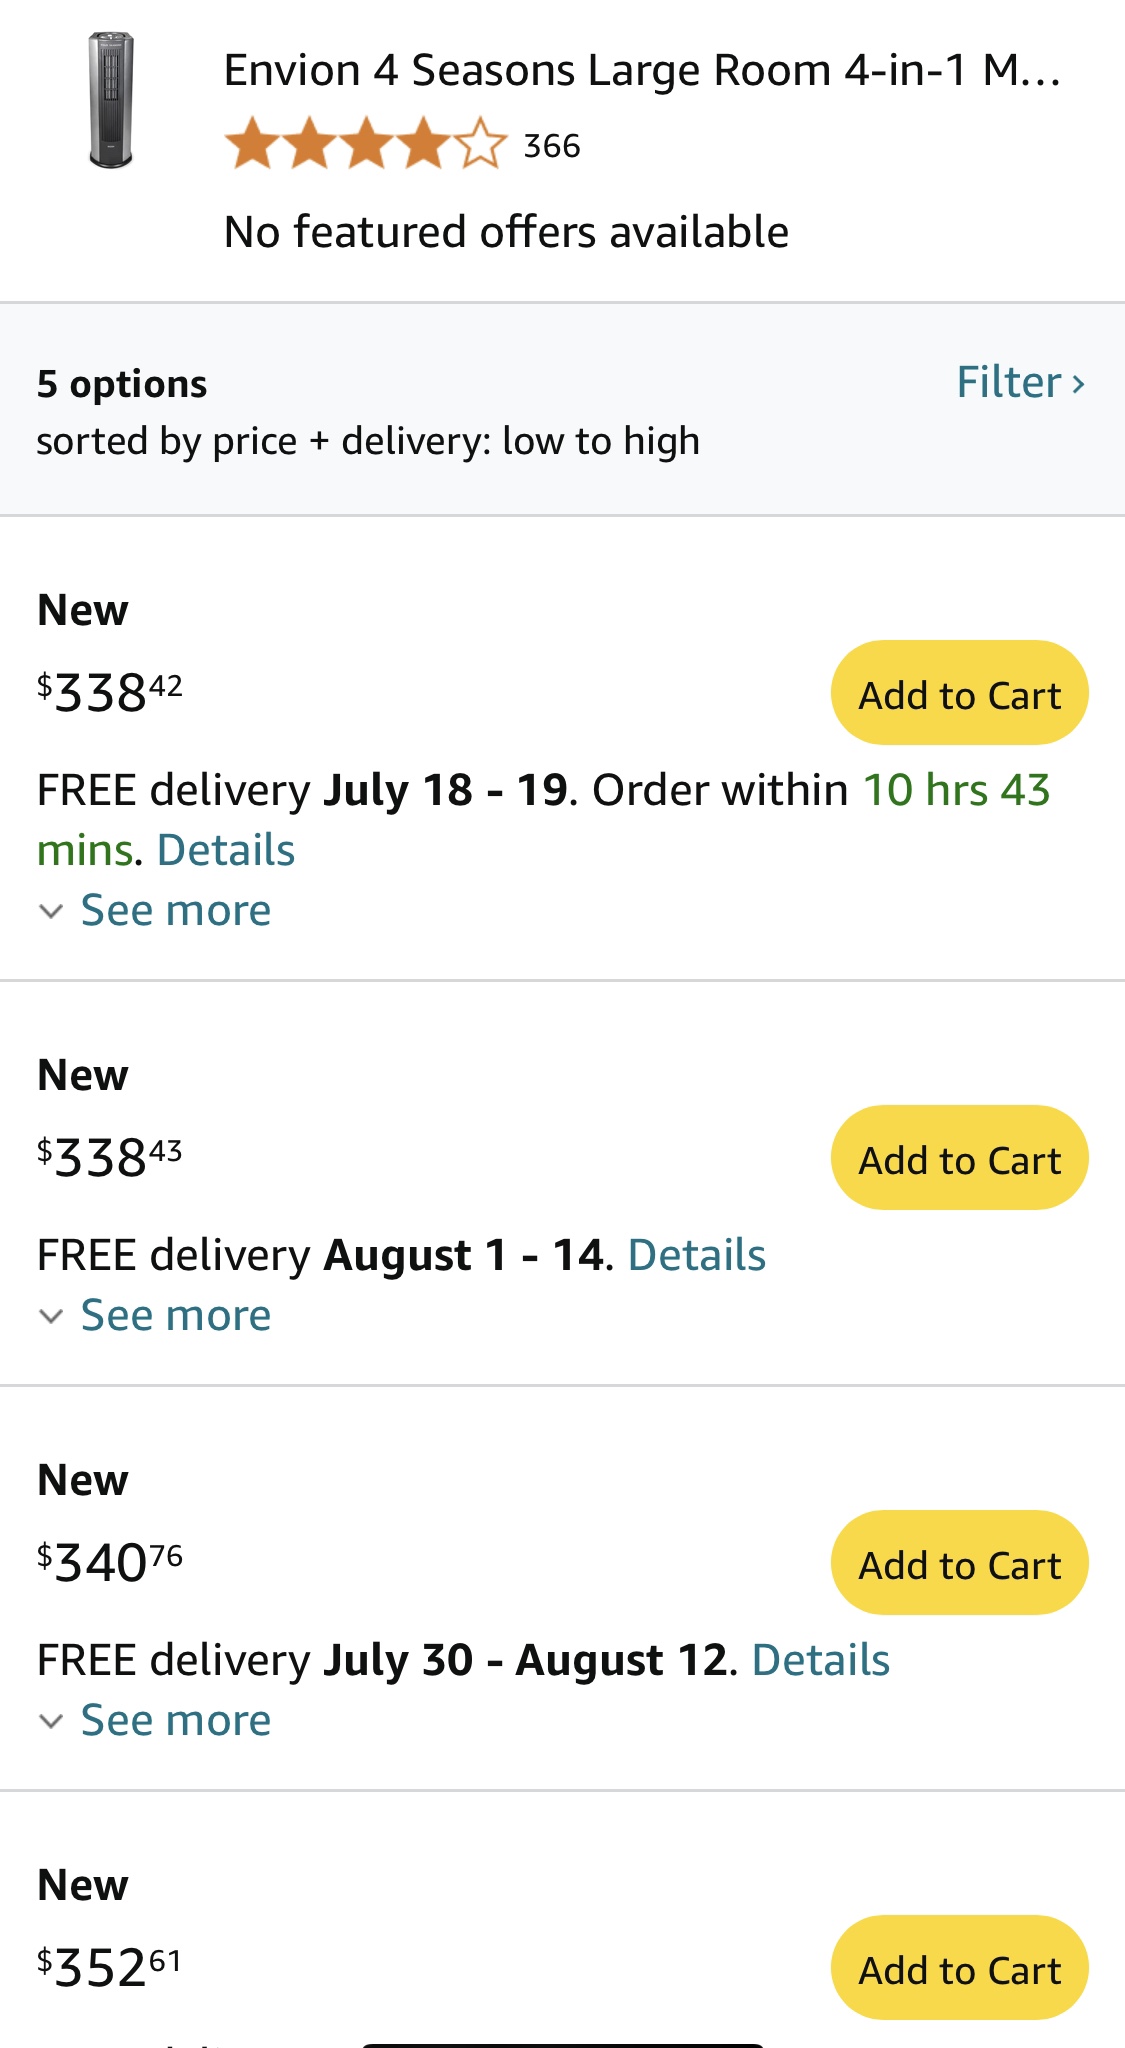1125x2048 pixels.
Task: Add the $338.42 offer to cart
Action: (959, 693)
